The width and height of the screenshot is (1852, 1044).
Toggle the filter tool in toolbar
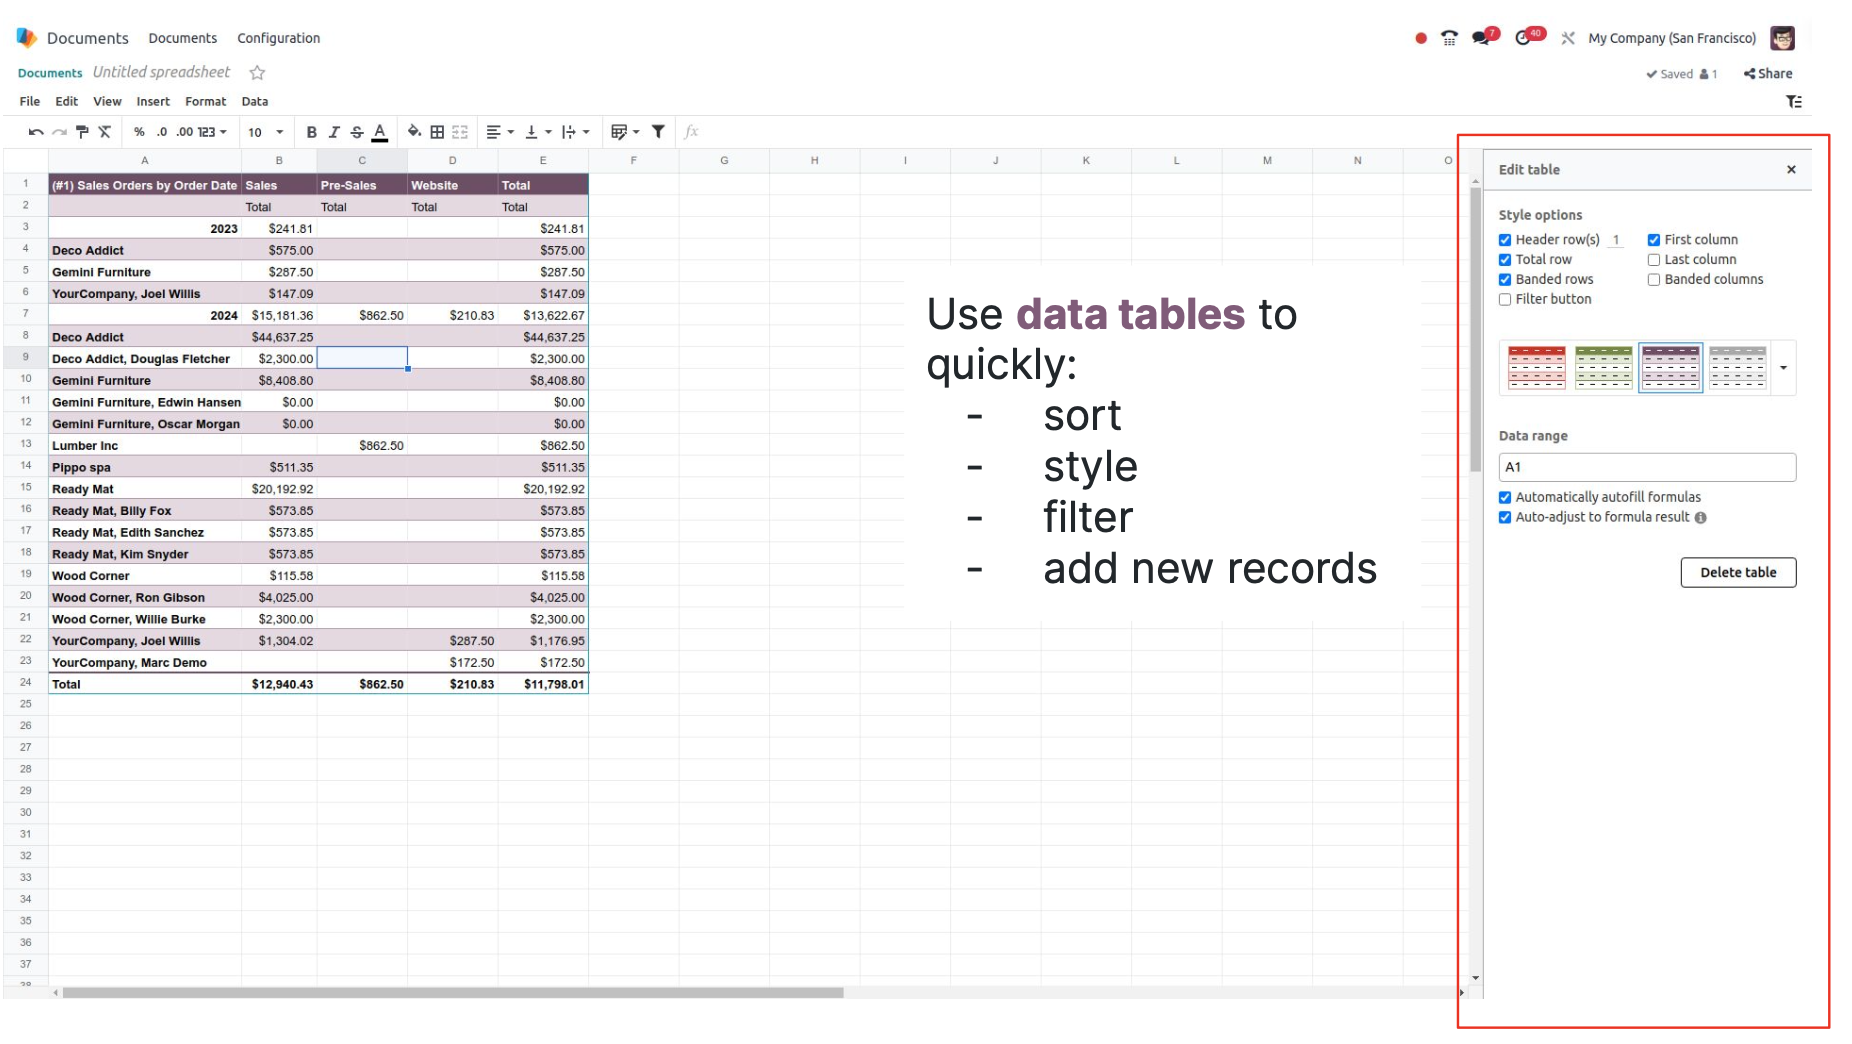pos(658,131)
